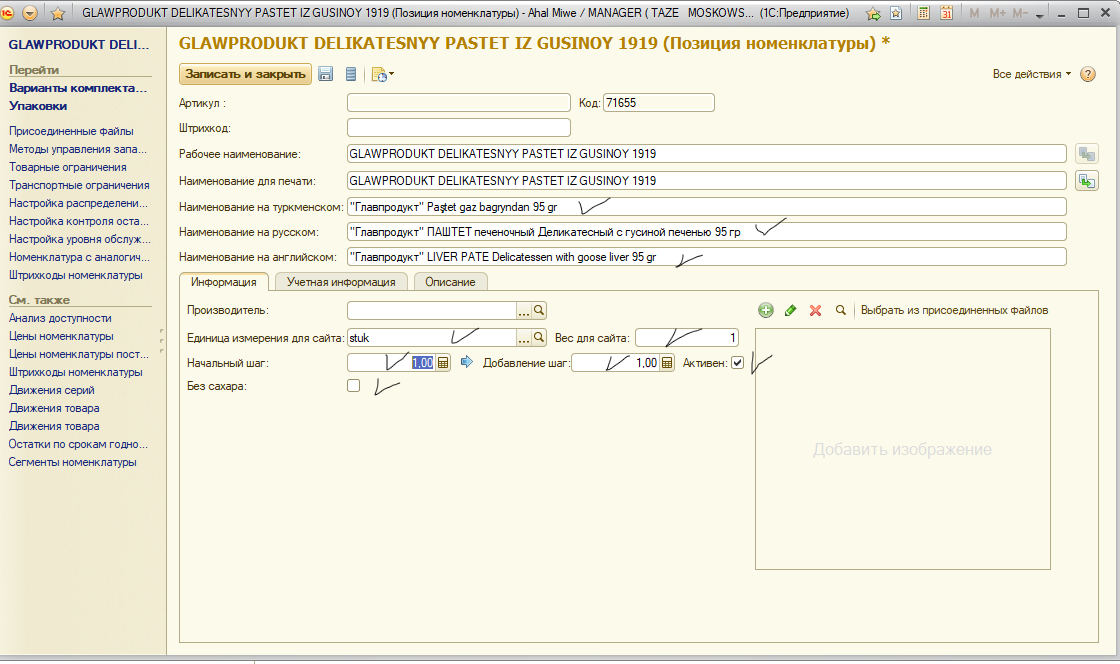This screenshot has height=664, width=1120.
Task: Enable the Без сахара checkbox
Action: [x=353, y=386]
